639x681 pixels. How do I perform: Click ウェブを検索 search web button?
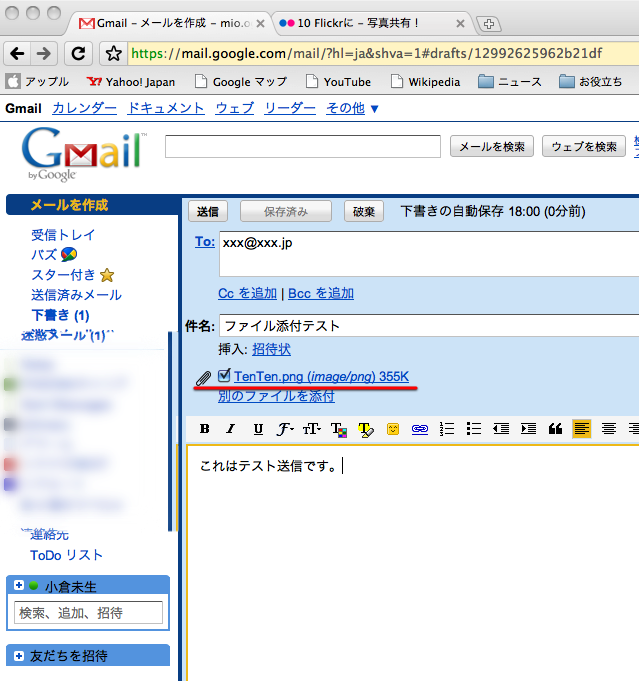584,146
